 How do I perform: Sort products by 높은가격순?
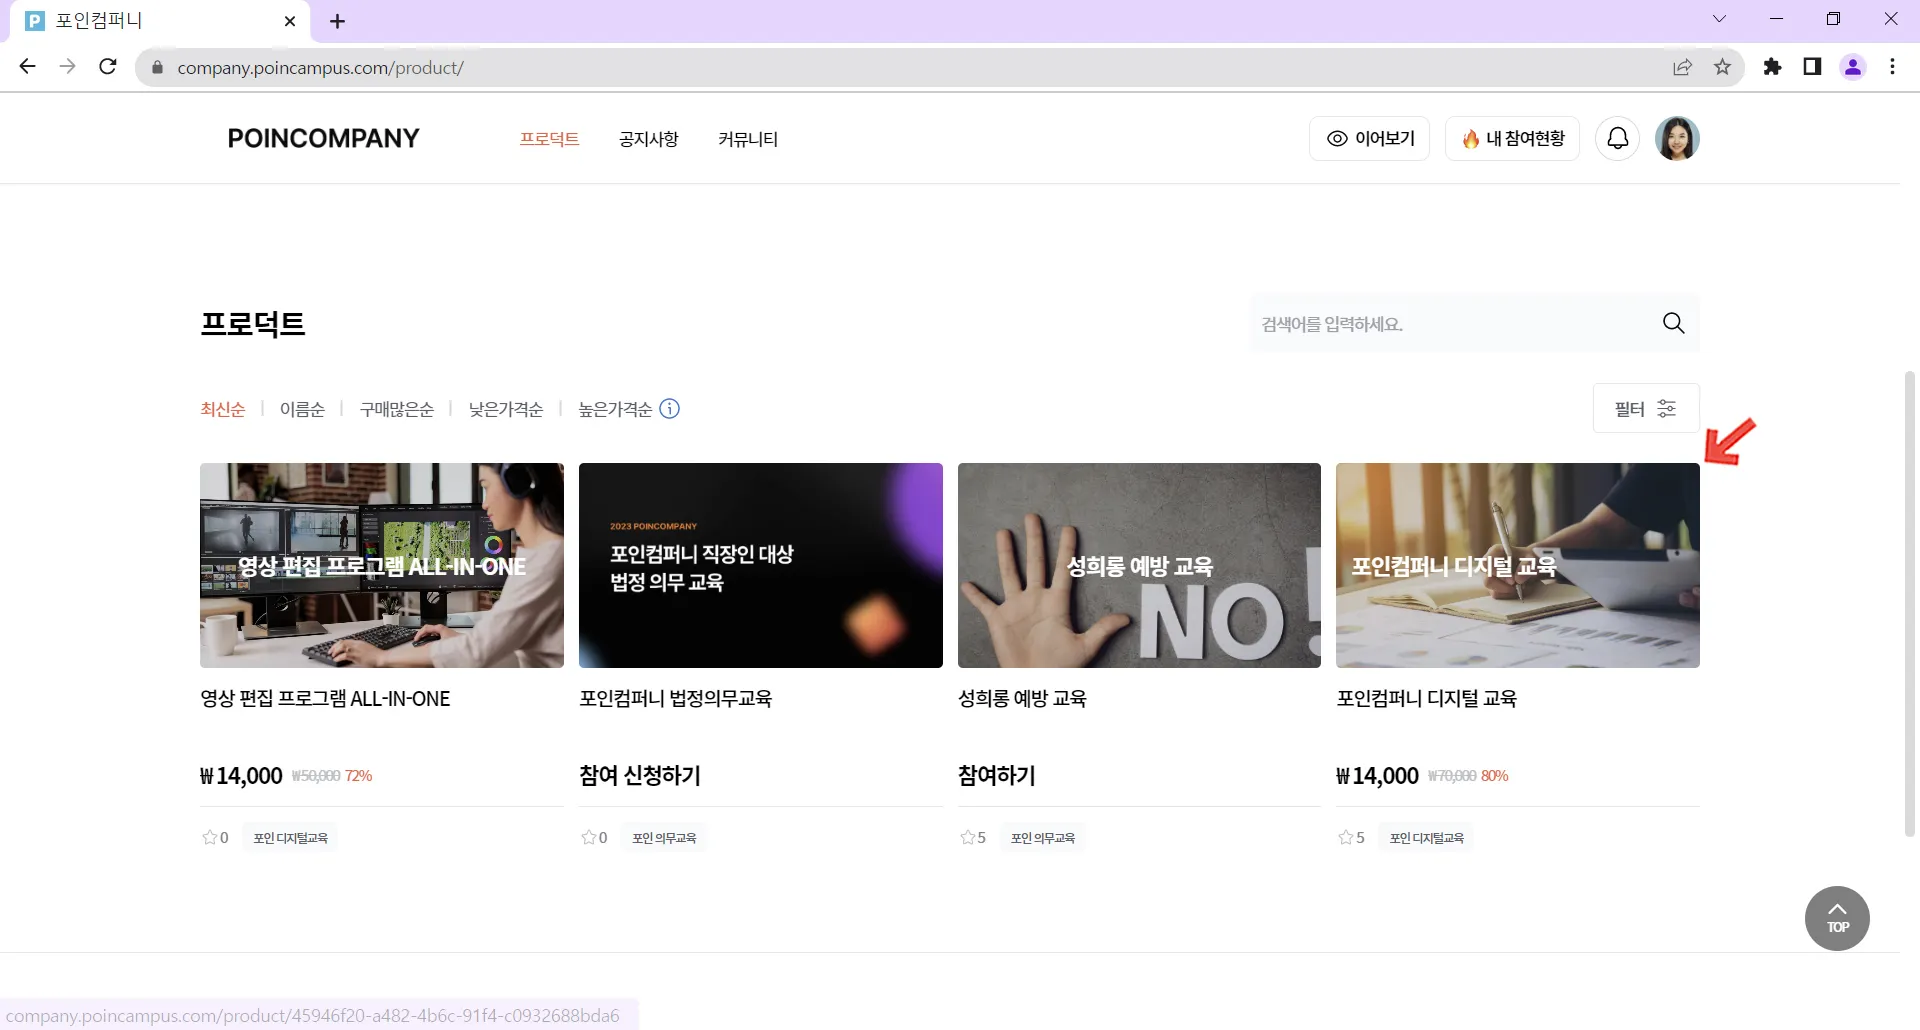pyautogui.click(x=615, y=409)
